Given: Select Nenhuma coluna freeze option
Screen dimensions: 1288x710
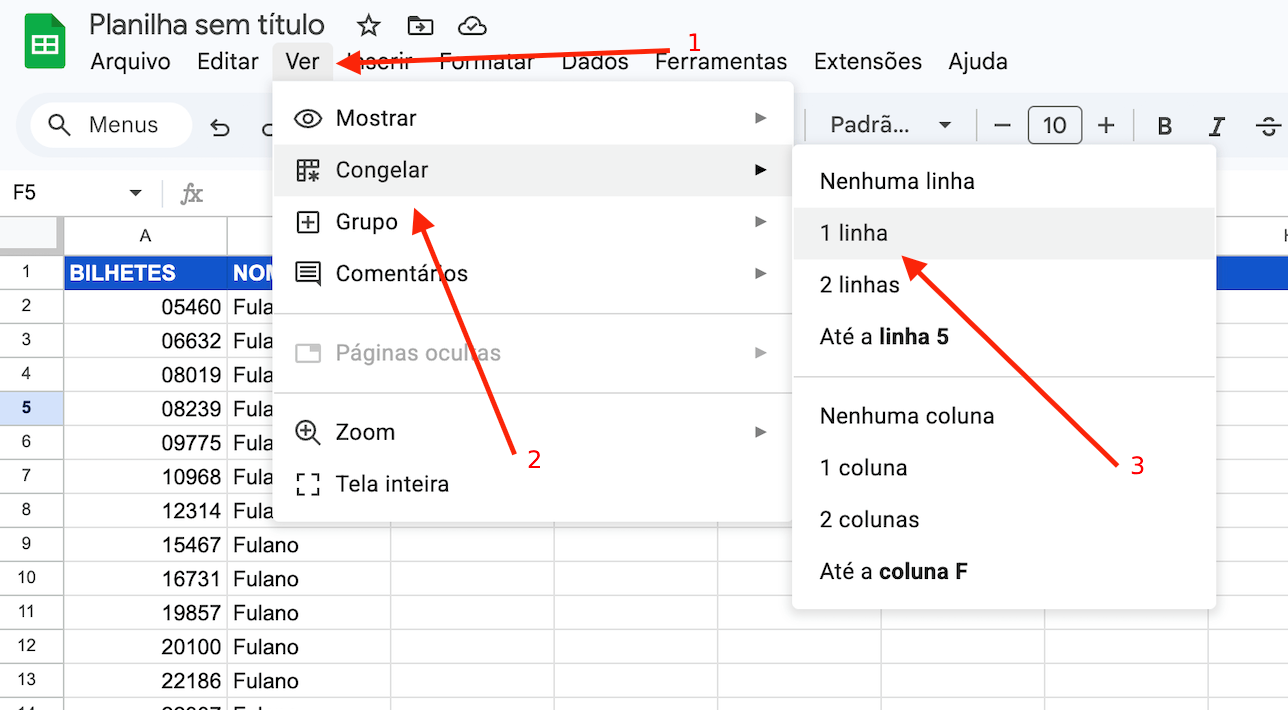Looking at the screenshot, I should (906, 416).
